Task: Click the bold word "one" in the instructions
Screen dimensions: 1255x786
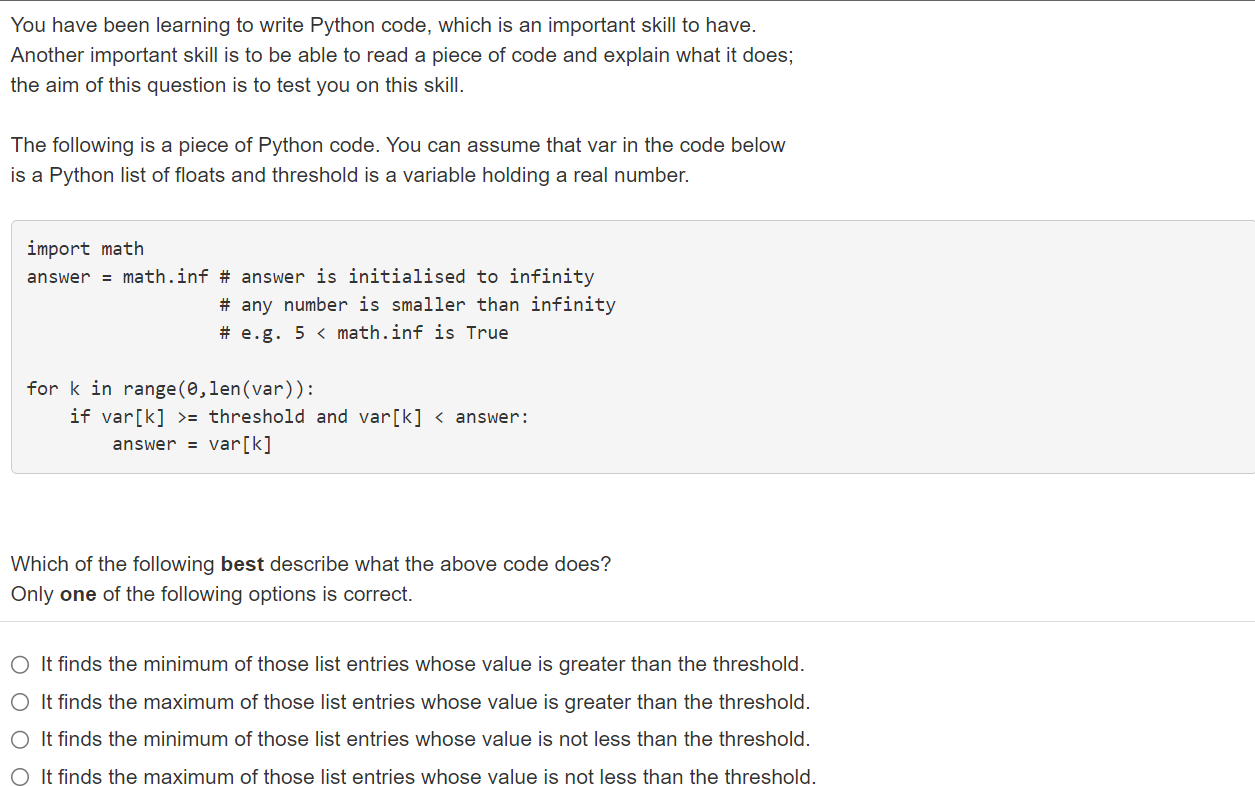Action: (78, 594)
